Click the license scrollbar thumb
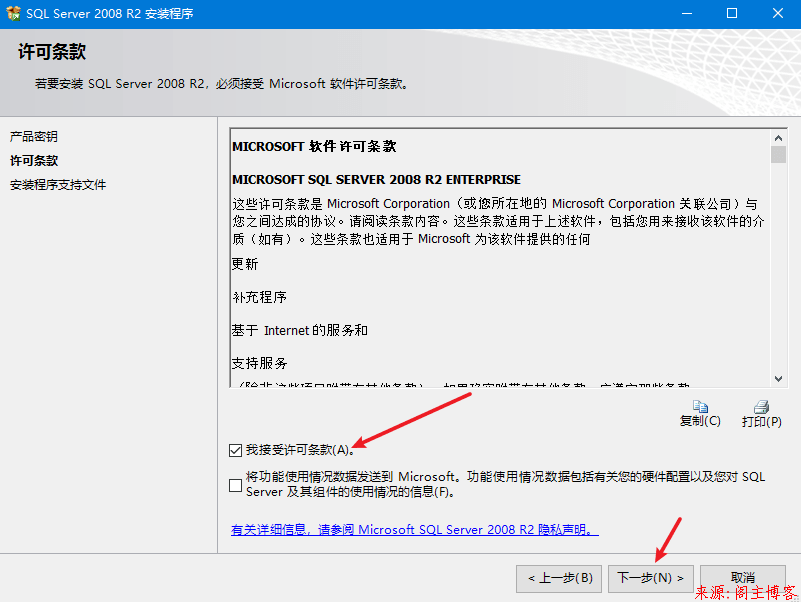Image resolution: width=801 pixels, height=602 pixels. pos(778,154)
